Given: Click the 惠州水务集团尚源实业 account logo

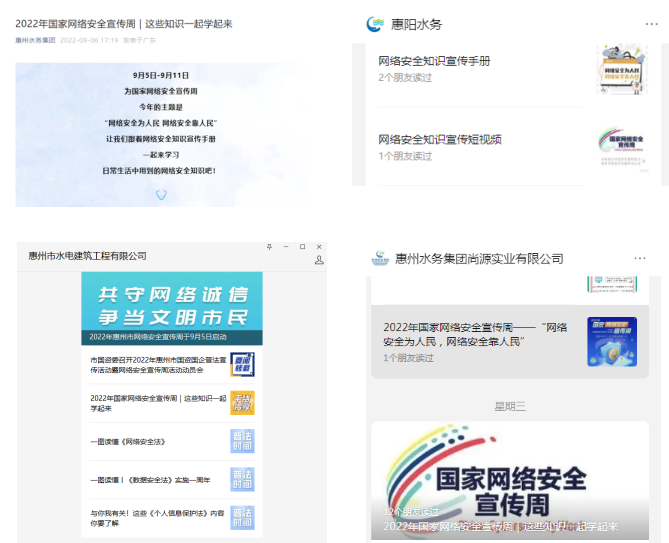Looking at the screenshot, I should (x=380, y=259).
